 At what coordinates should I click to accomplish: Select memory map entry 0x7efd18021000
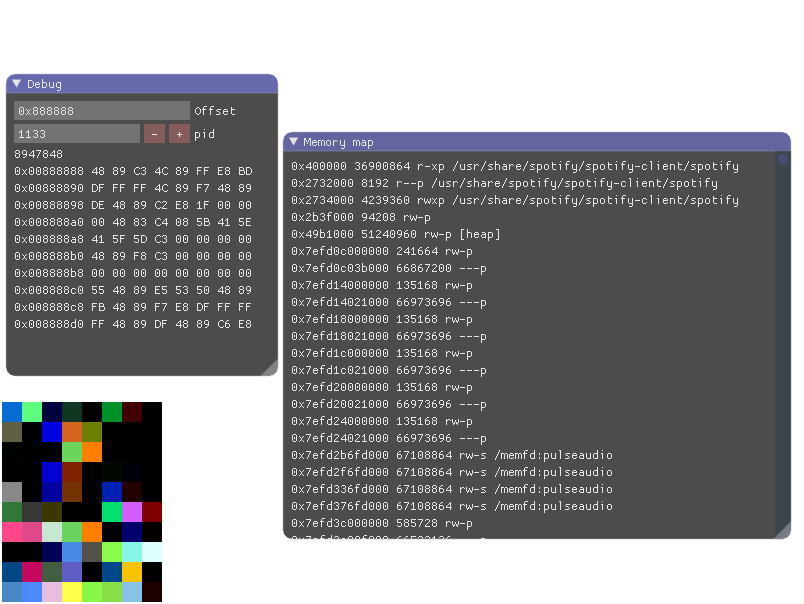pos(389,336)
